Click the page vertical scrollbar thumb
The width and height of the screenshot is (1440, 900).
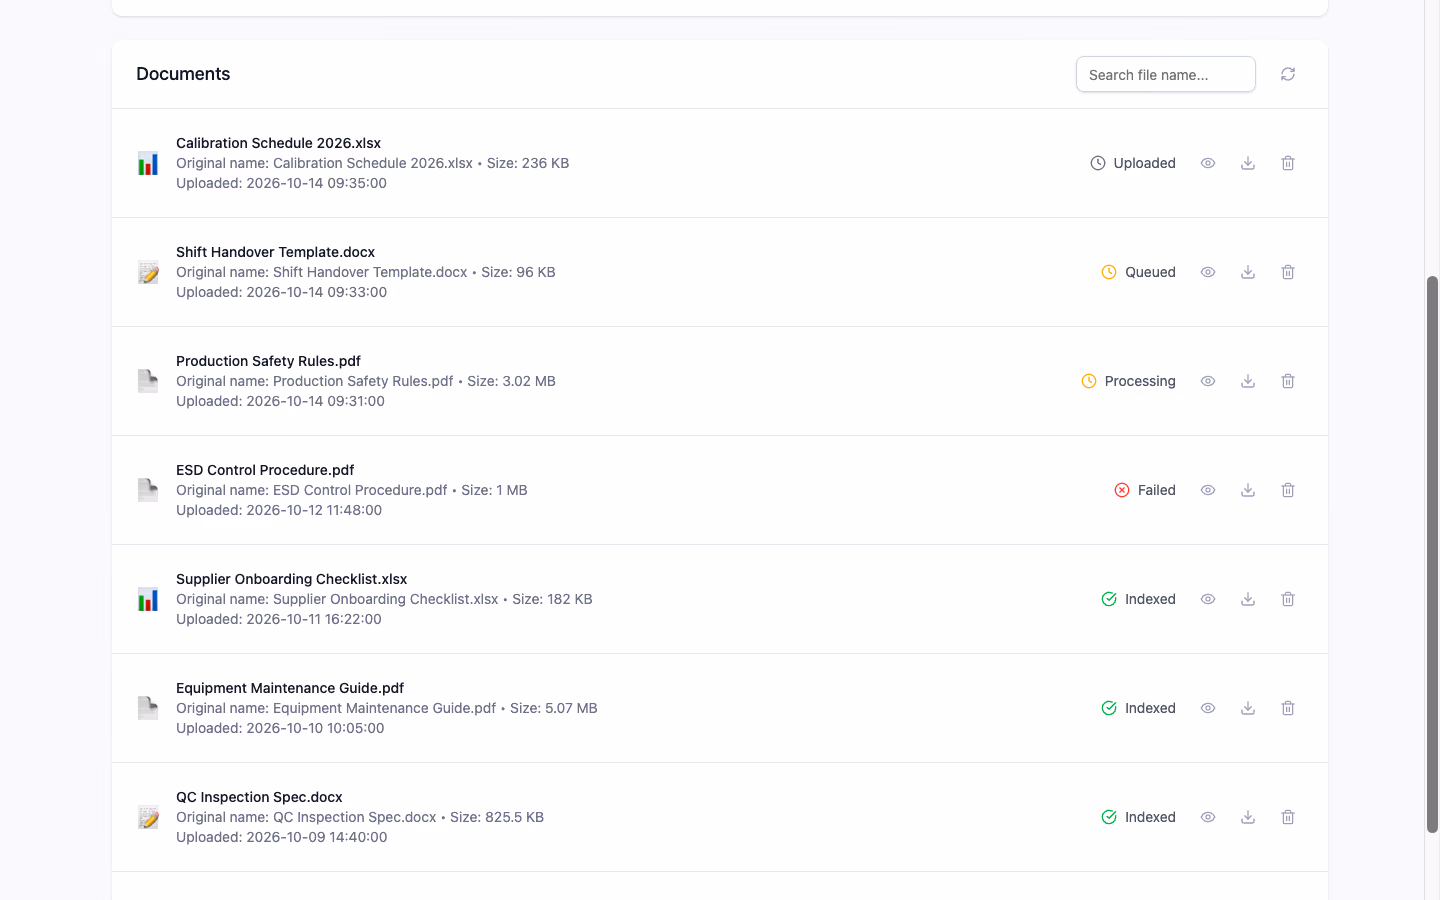tap(1432, 554)
